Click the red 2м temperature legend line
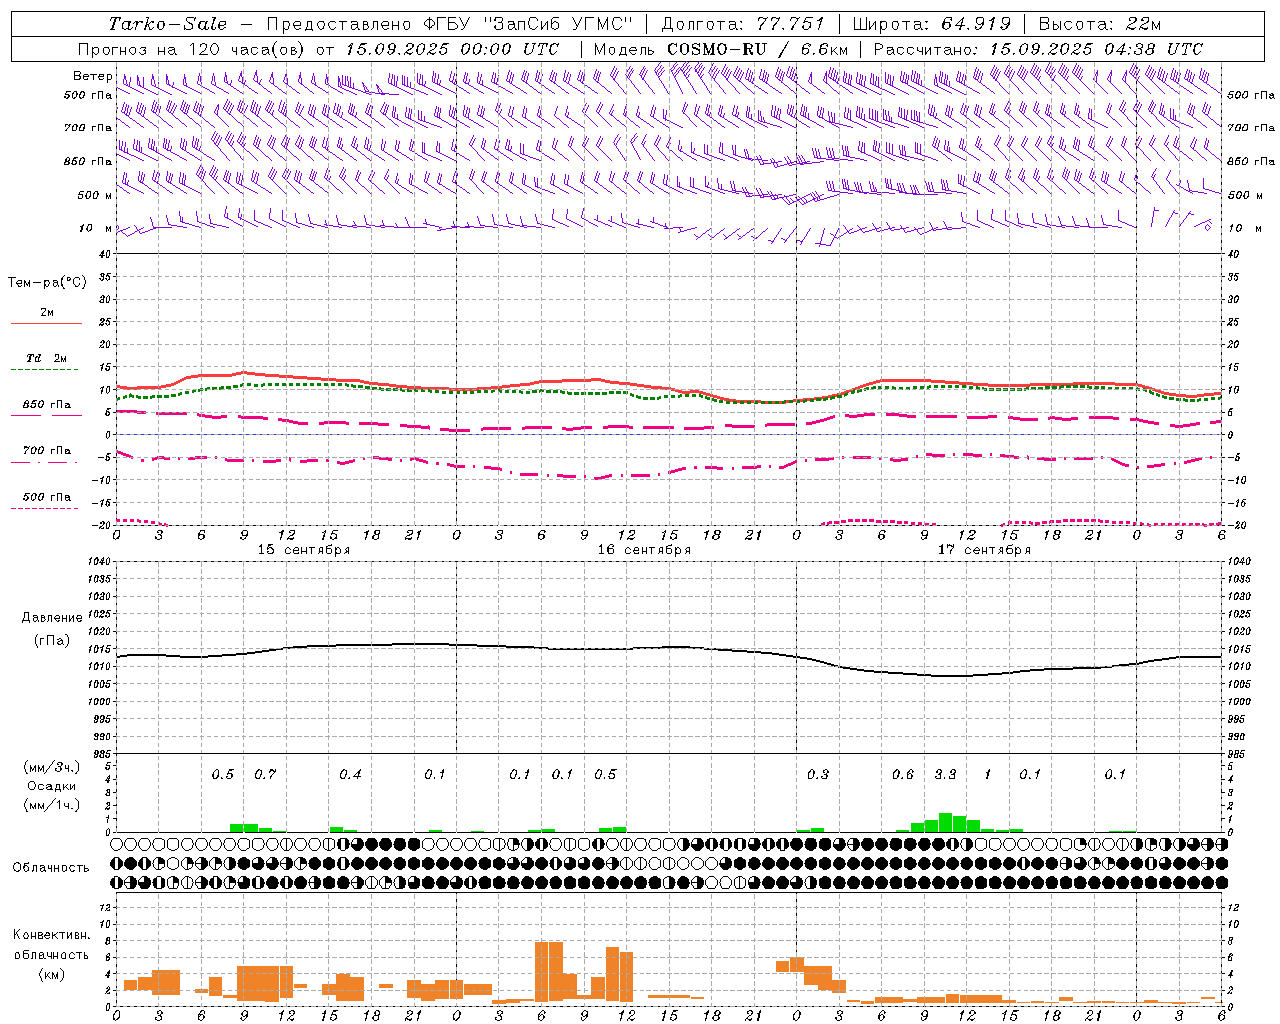 [46, 323]
